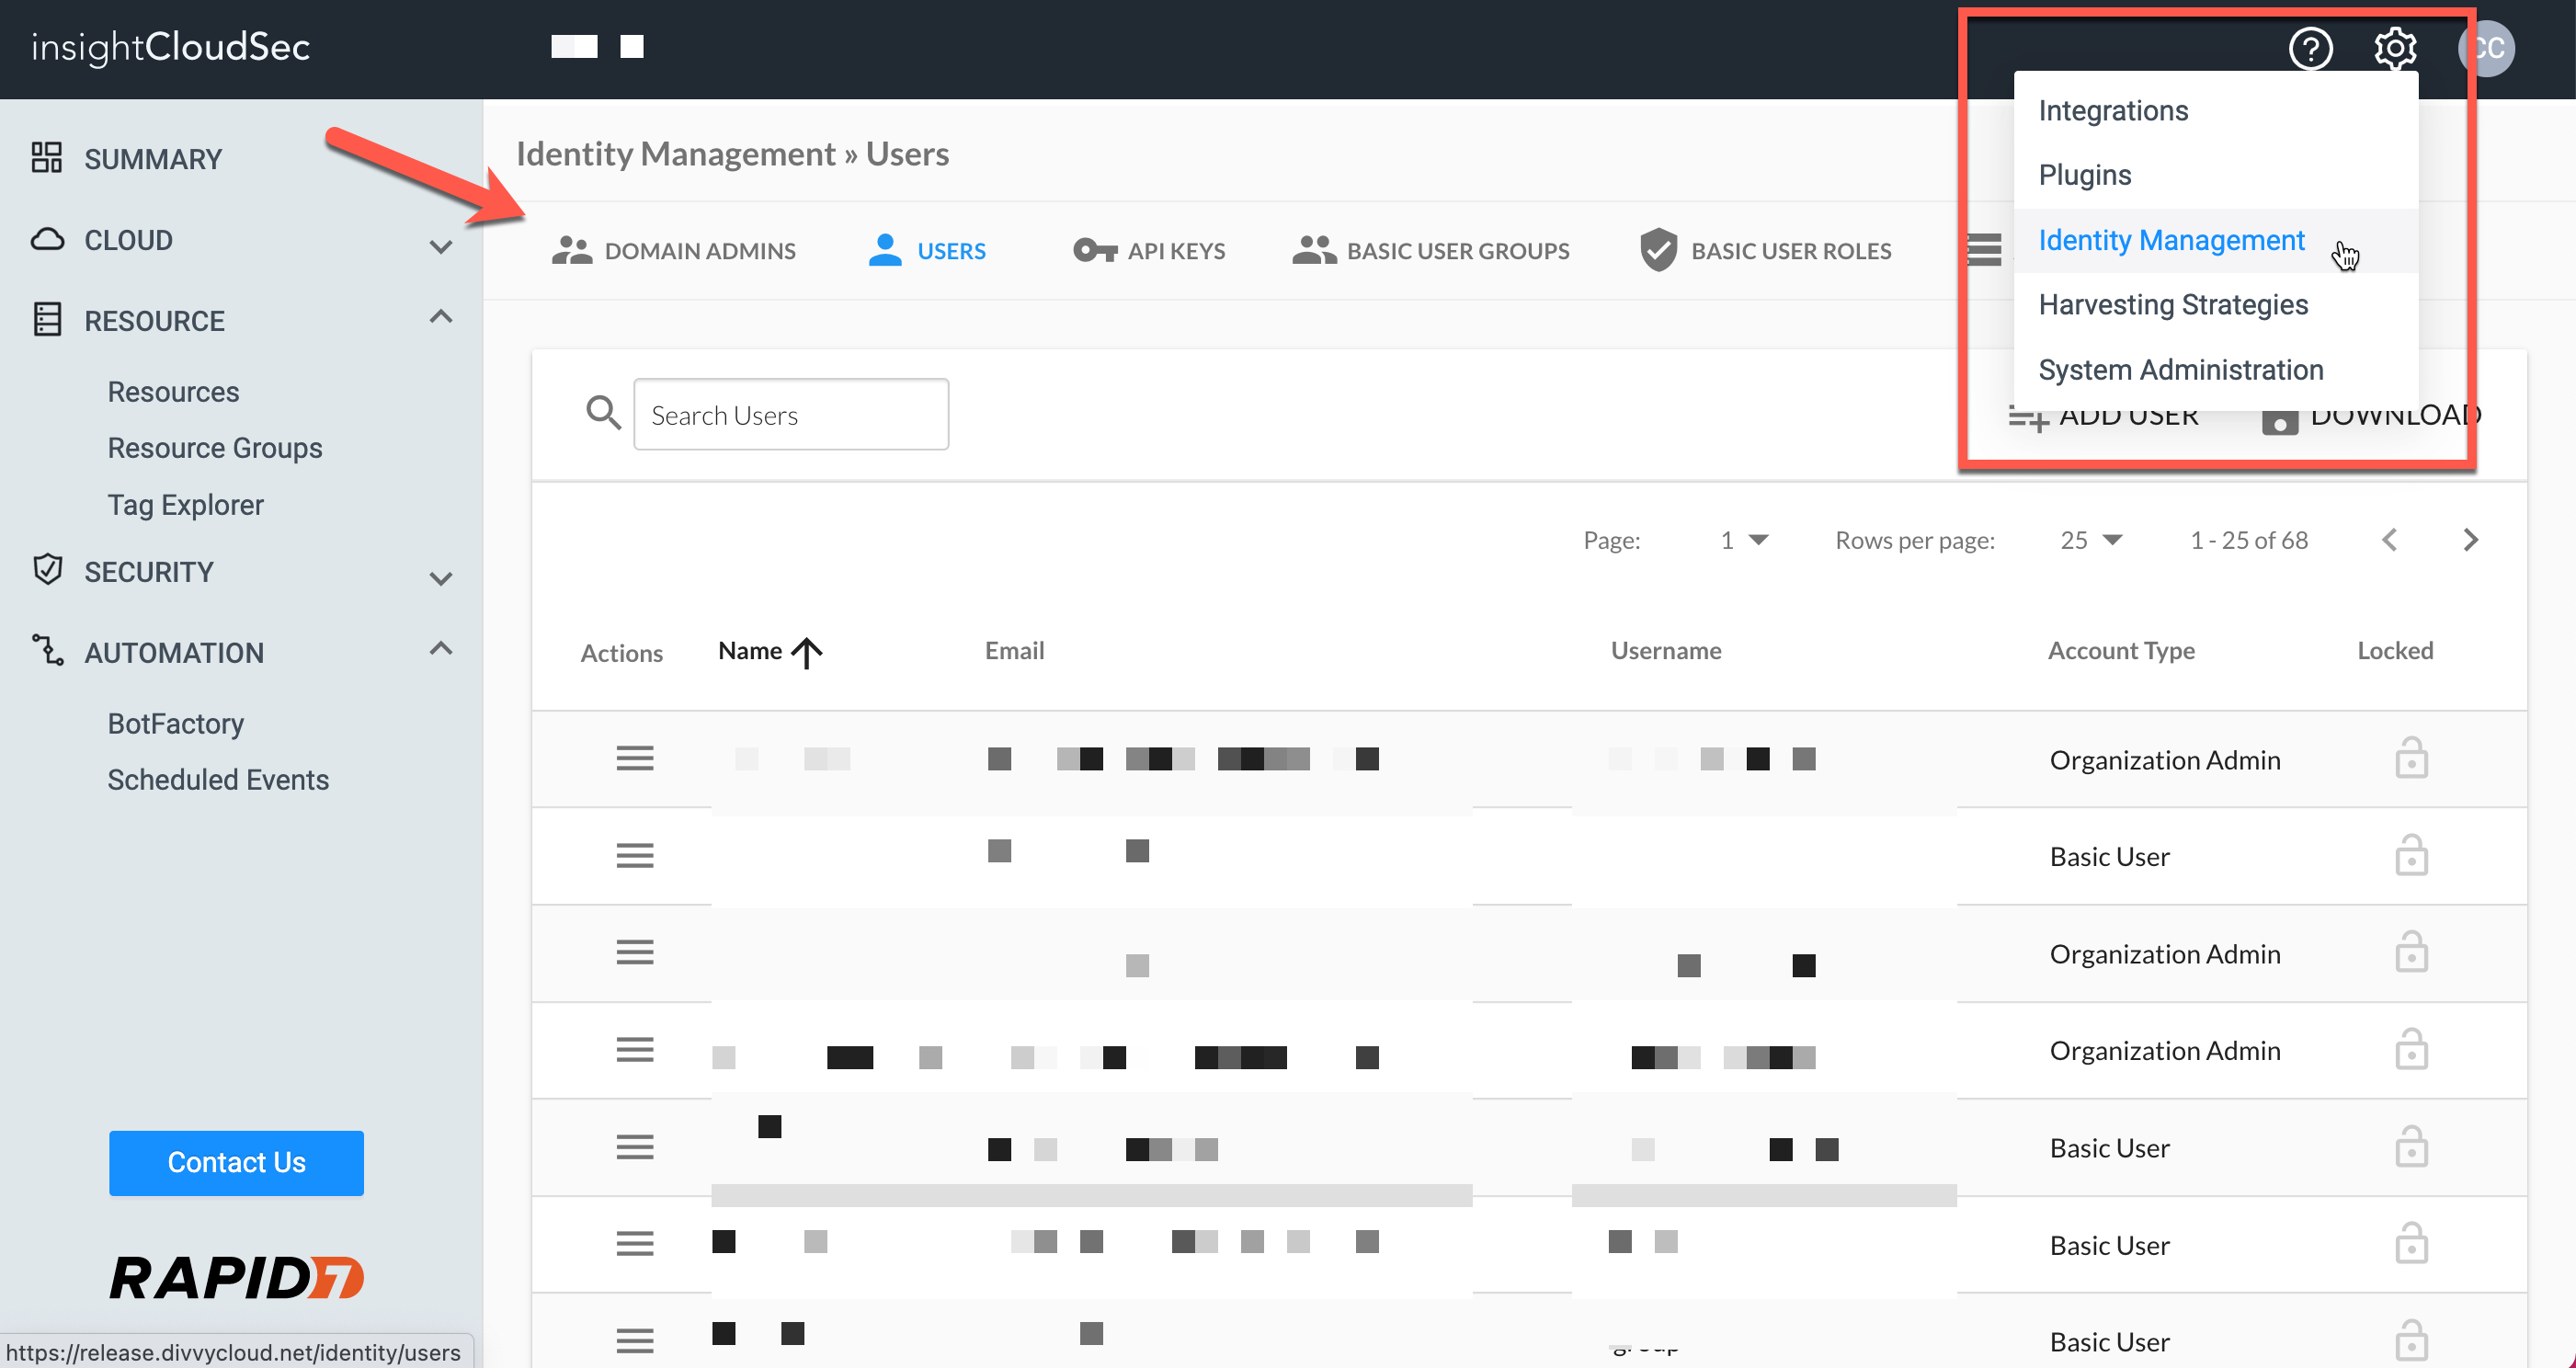Click the Summary dashboard icon
The height and width of the screenshot is (1368, 2576).
46,158
